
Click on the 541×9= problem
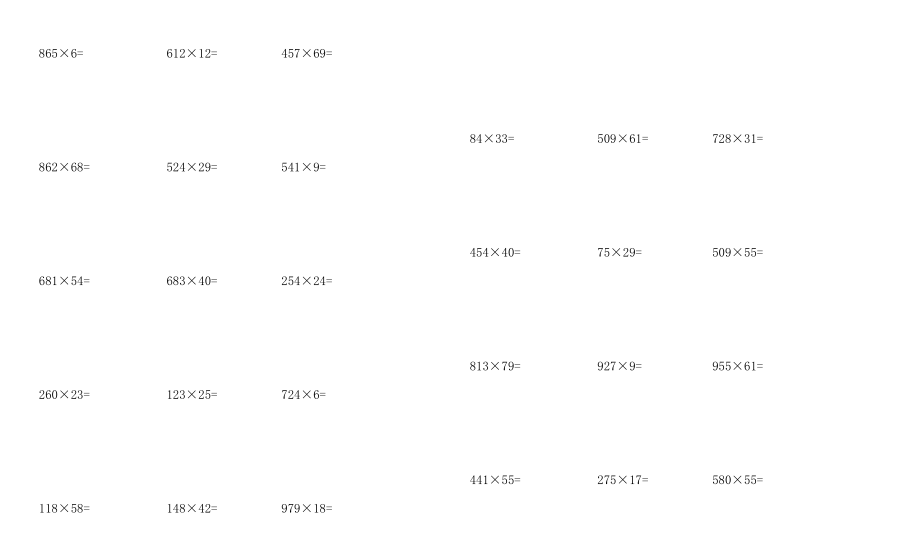coord(304,167)
